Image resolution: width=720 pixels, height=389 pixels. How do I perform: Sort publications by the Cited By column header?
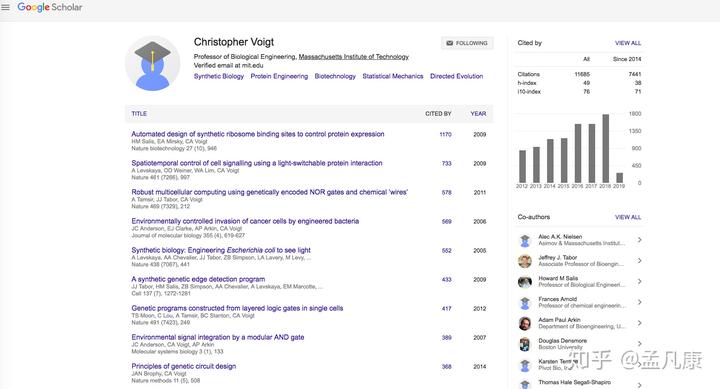[438, 113]
